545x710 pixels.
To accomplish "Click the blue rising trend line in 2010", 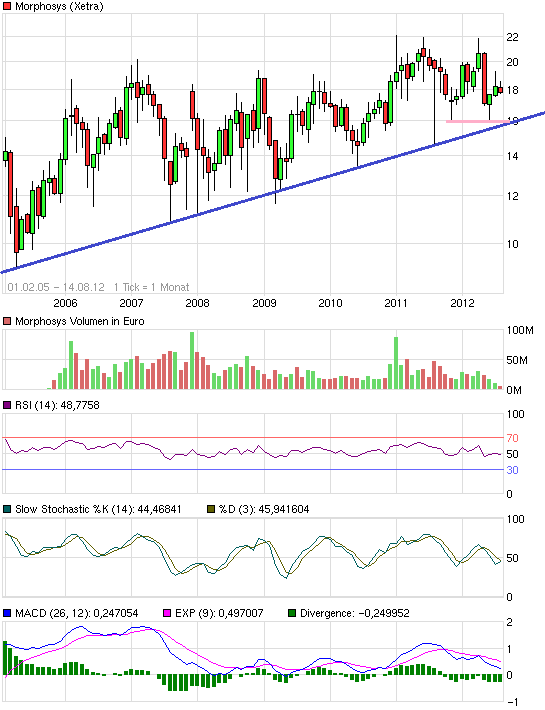I will point(362,166).
